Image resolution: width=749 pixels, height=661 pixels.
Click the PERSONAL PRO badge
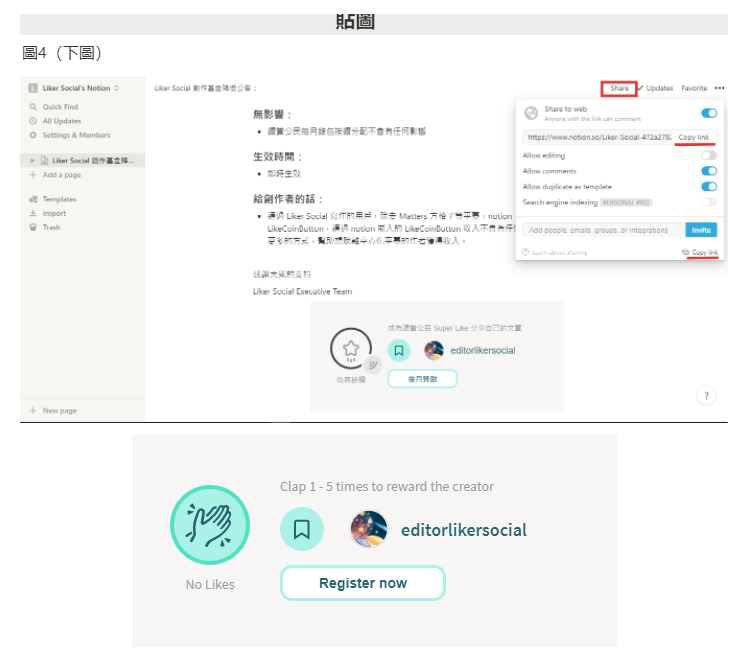(x=626, y=203)
